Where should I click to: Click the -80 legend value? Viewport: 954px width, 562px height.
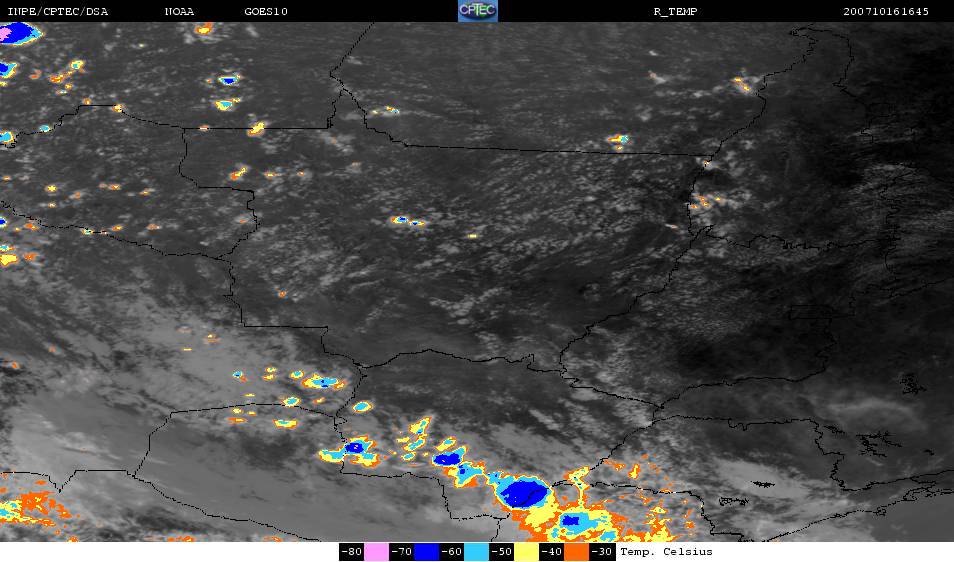point(352,552)
